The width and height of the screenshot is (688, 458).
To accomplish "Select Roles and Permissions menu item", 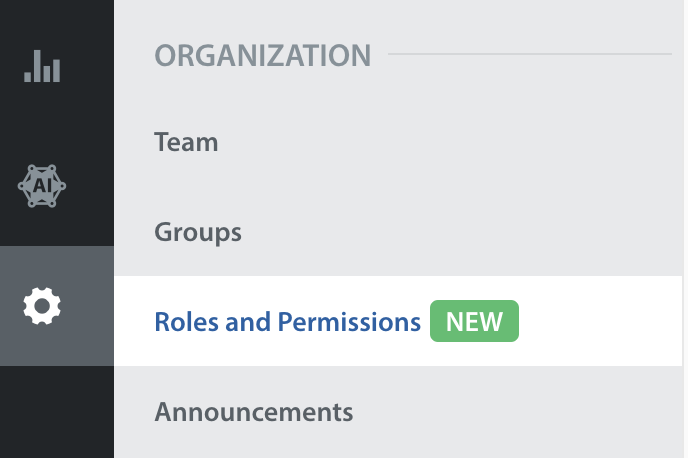I will [x=398, y=321].
